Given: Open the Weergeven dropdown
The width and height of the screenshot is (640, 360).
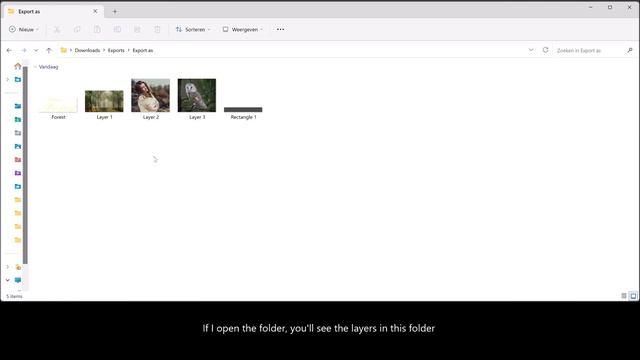Looking at the screenshot, I should [242, 29].
